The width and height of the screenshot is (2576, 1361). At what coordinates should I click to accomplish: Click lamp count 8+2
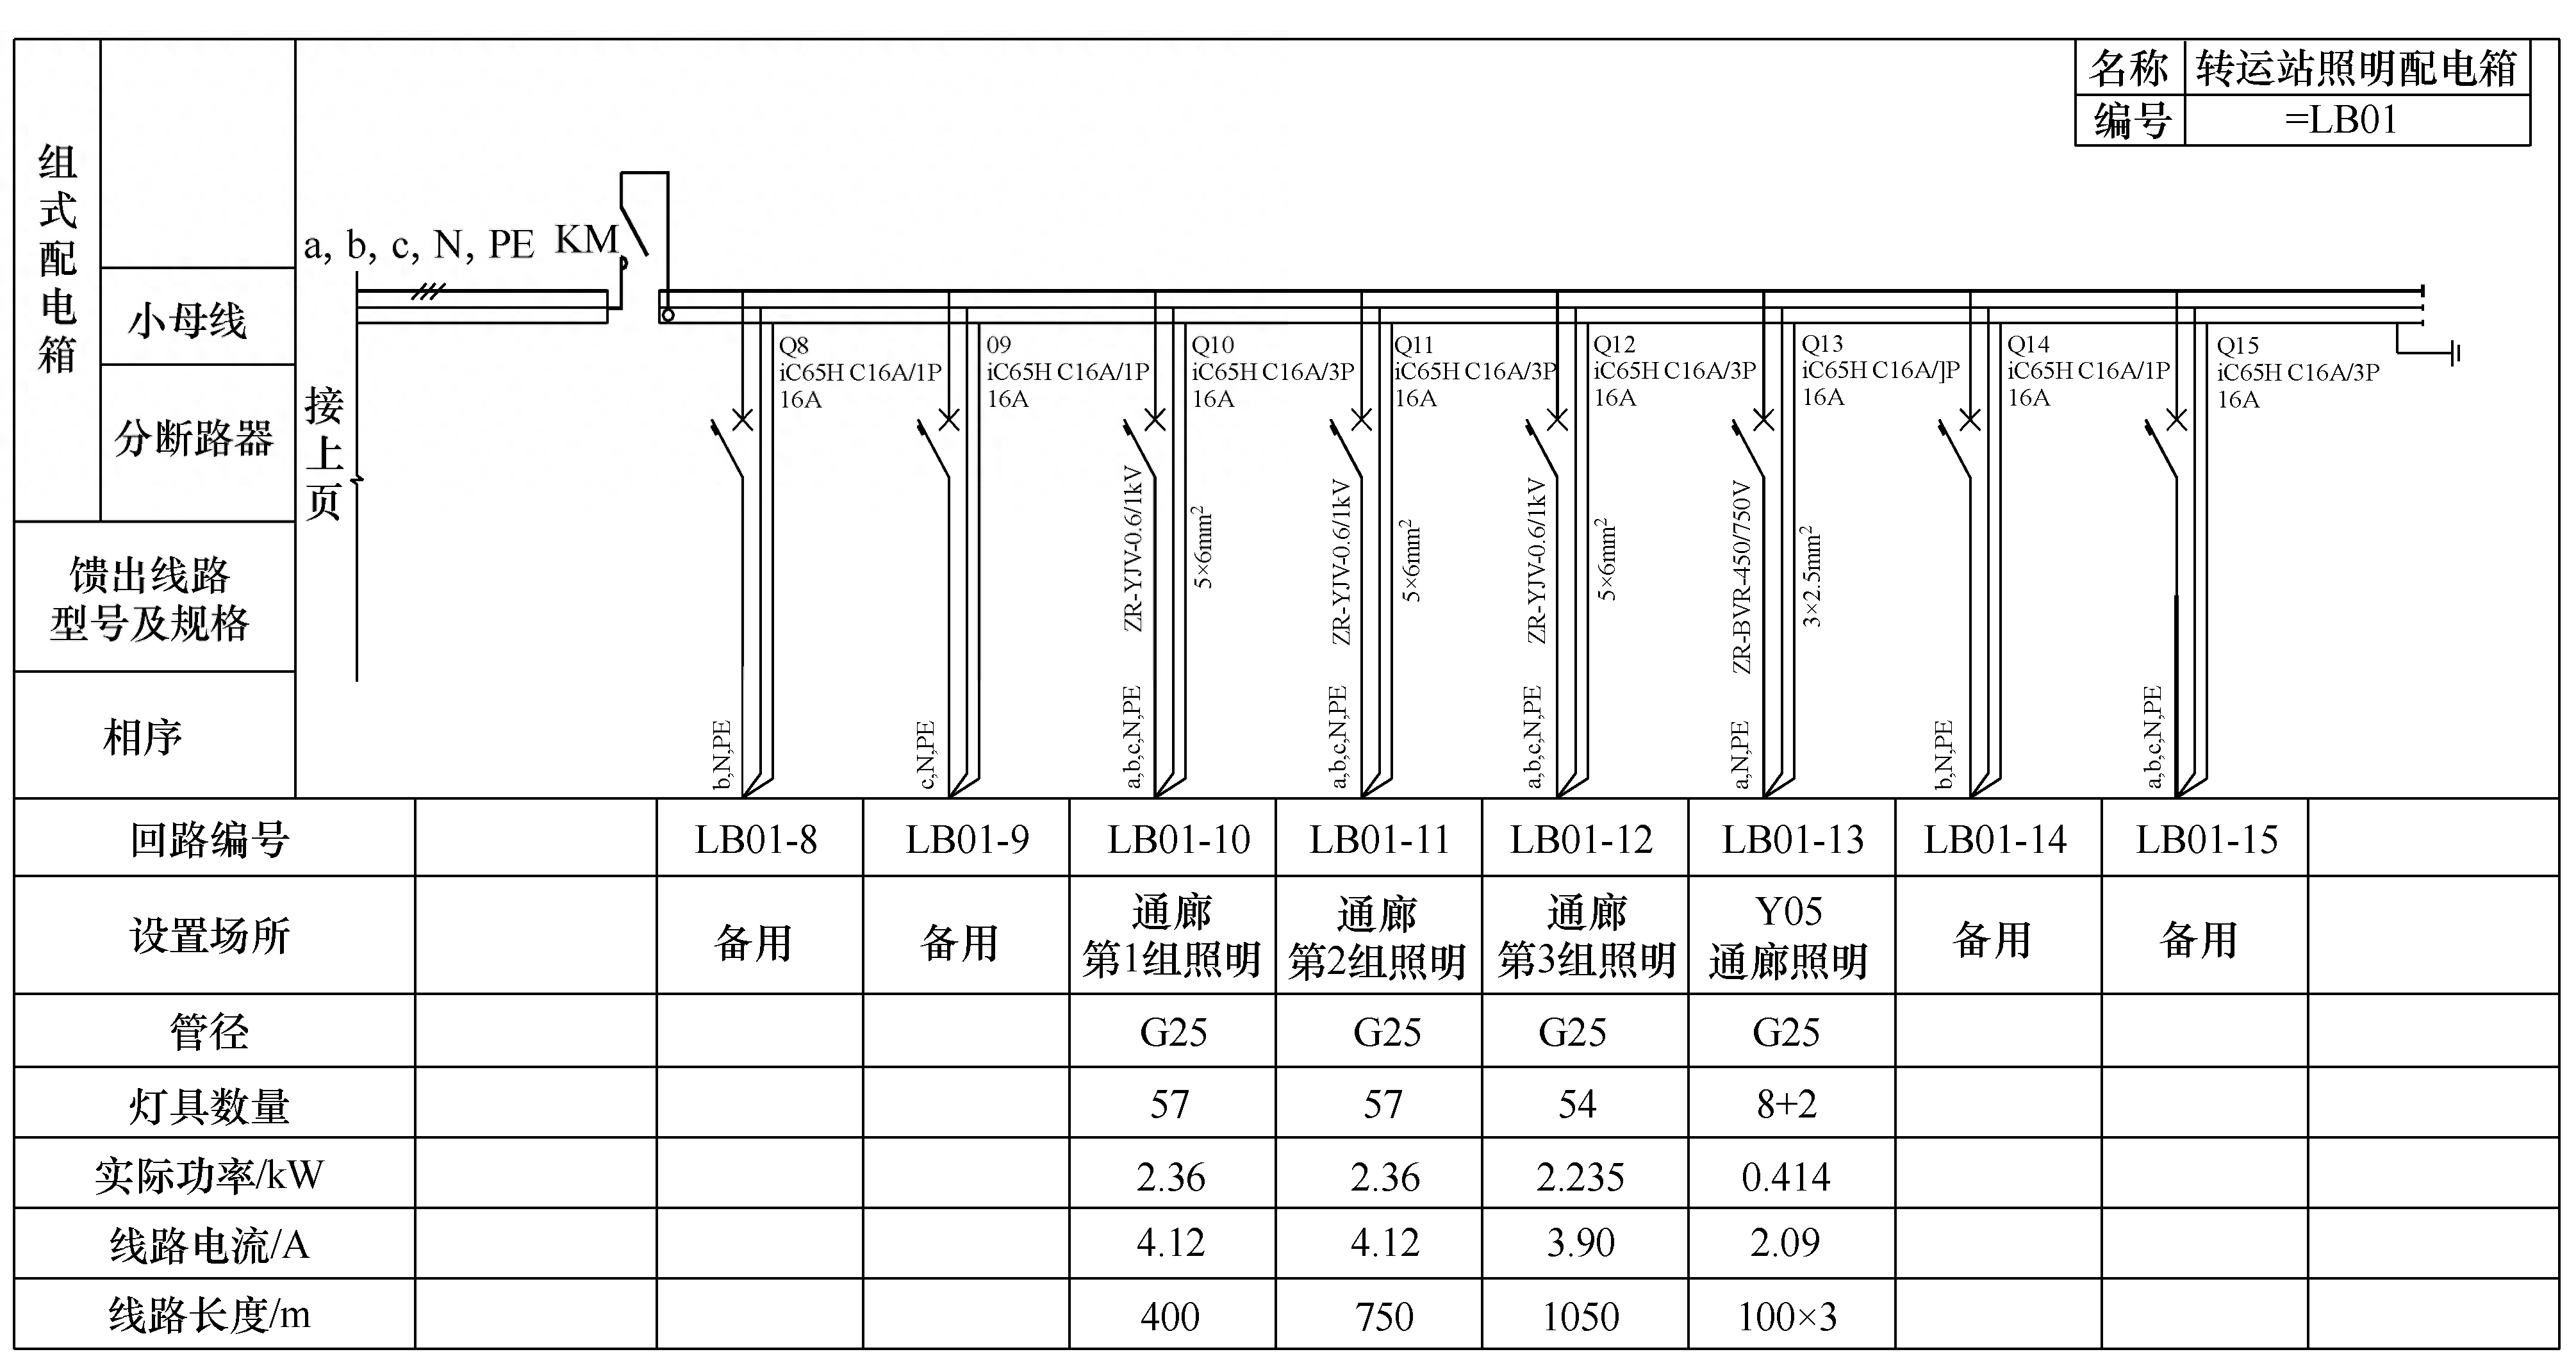pyautogui.click(x=1786, y=1104)
